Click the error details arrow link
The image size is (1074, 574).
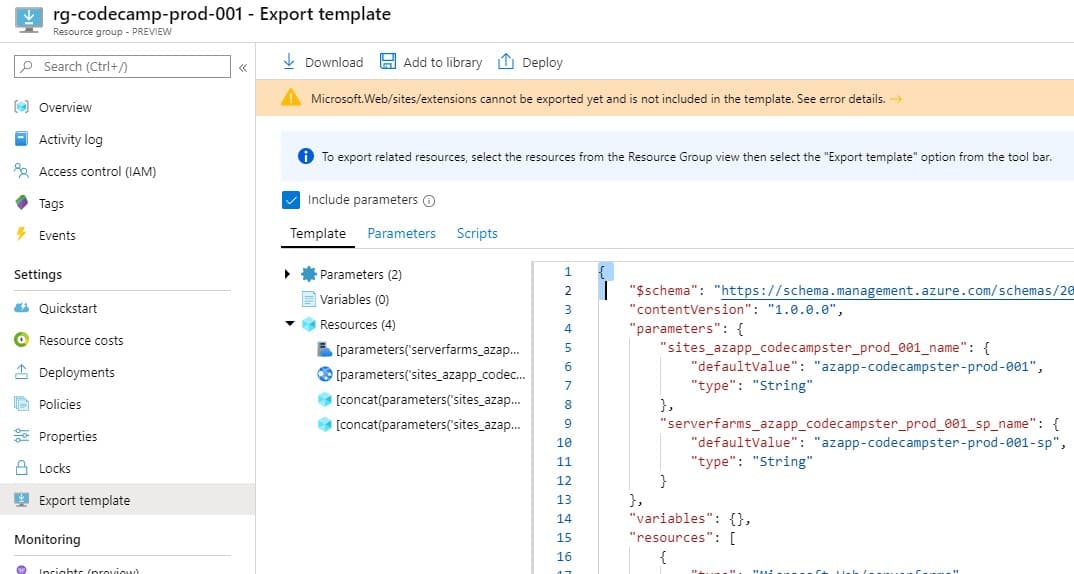pos(896,99)
